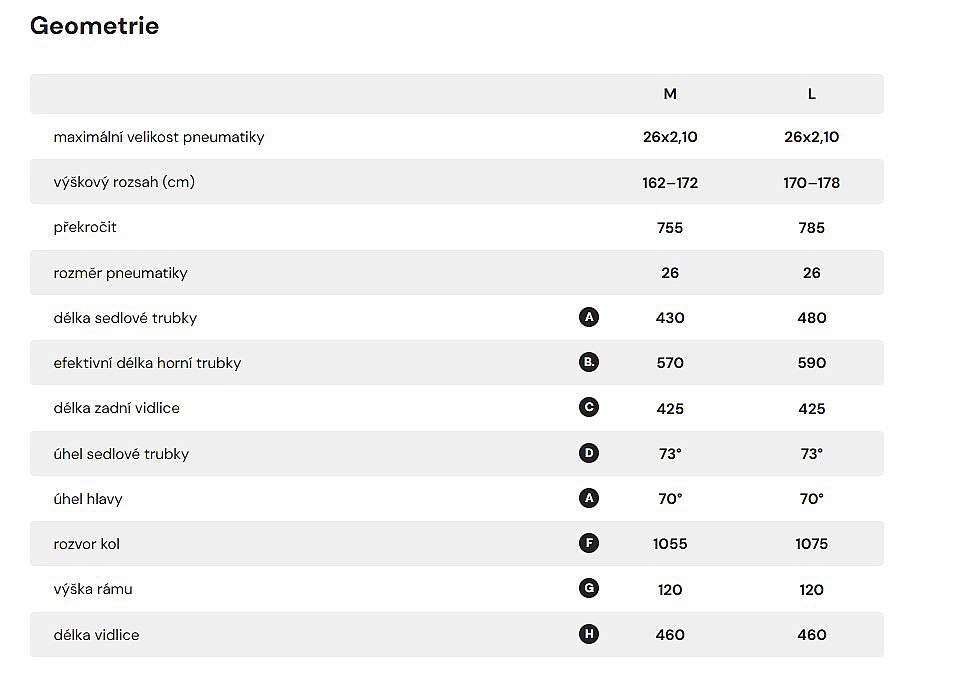Click the H badge for délka vidlice

[x=589, y=634]
